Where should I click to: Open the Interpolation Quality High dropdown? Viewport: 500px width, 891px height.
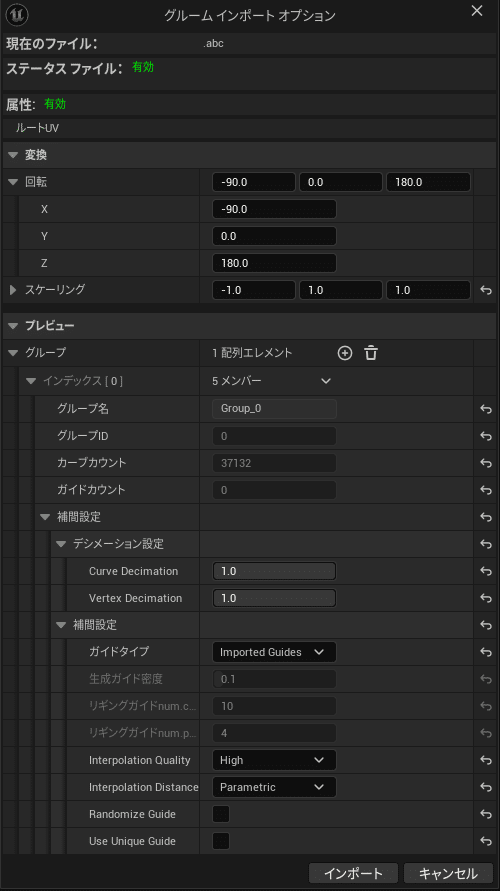click(x=274, y=760)
